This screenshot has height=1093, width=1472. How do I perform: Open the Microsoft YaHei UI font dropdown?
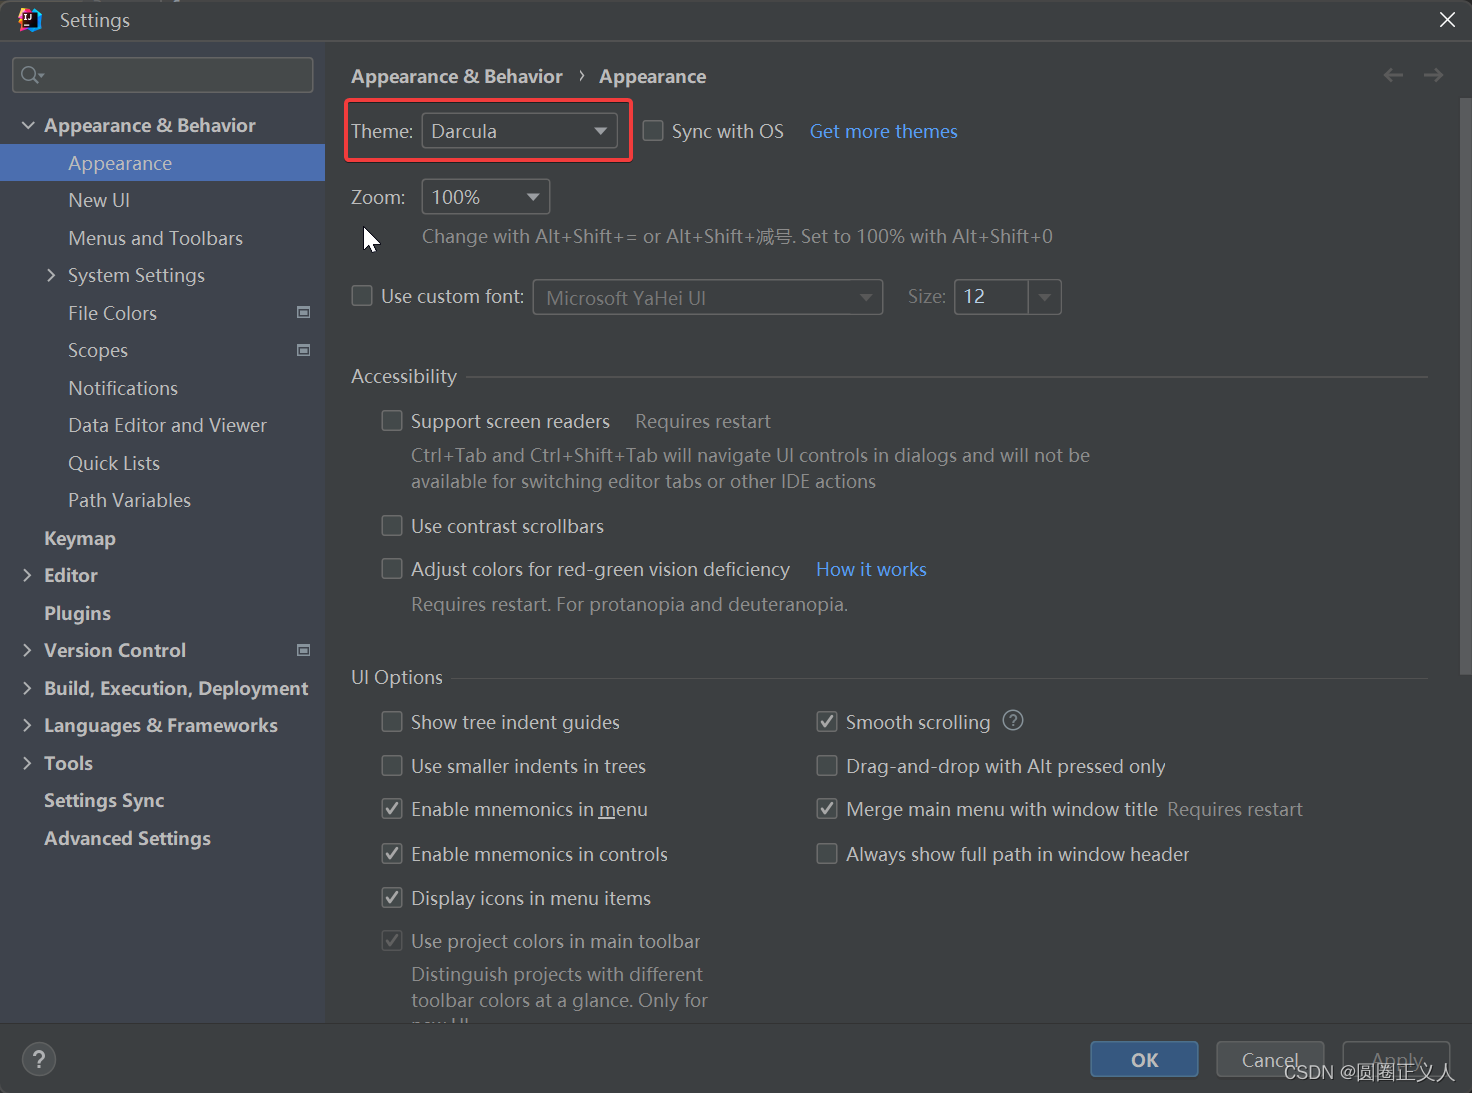708,297
